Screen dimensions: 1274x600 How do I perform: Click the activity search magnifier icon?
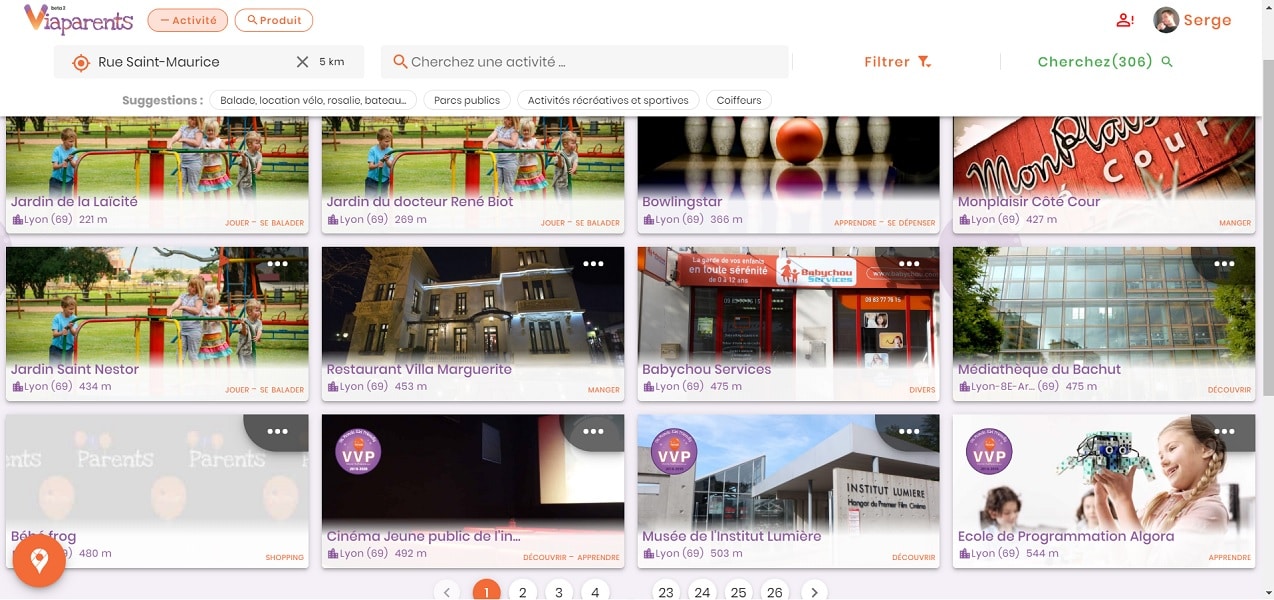(x=400, y=62)
